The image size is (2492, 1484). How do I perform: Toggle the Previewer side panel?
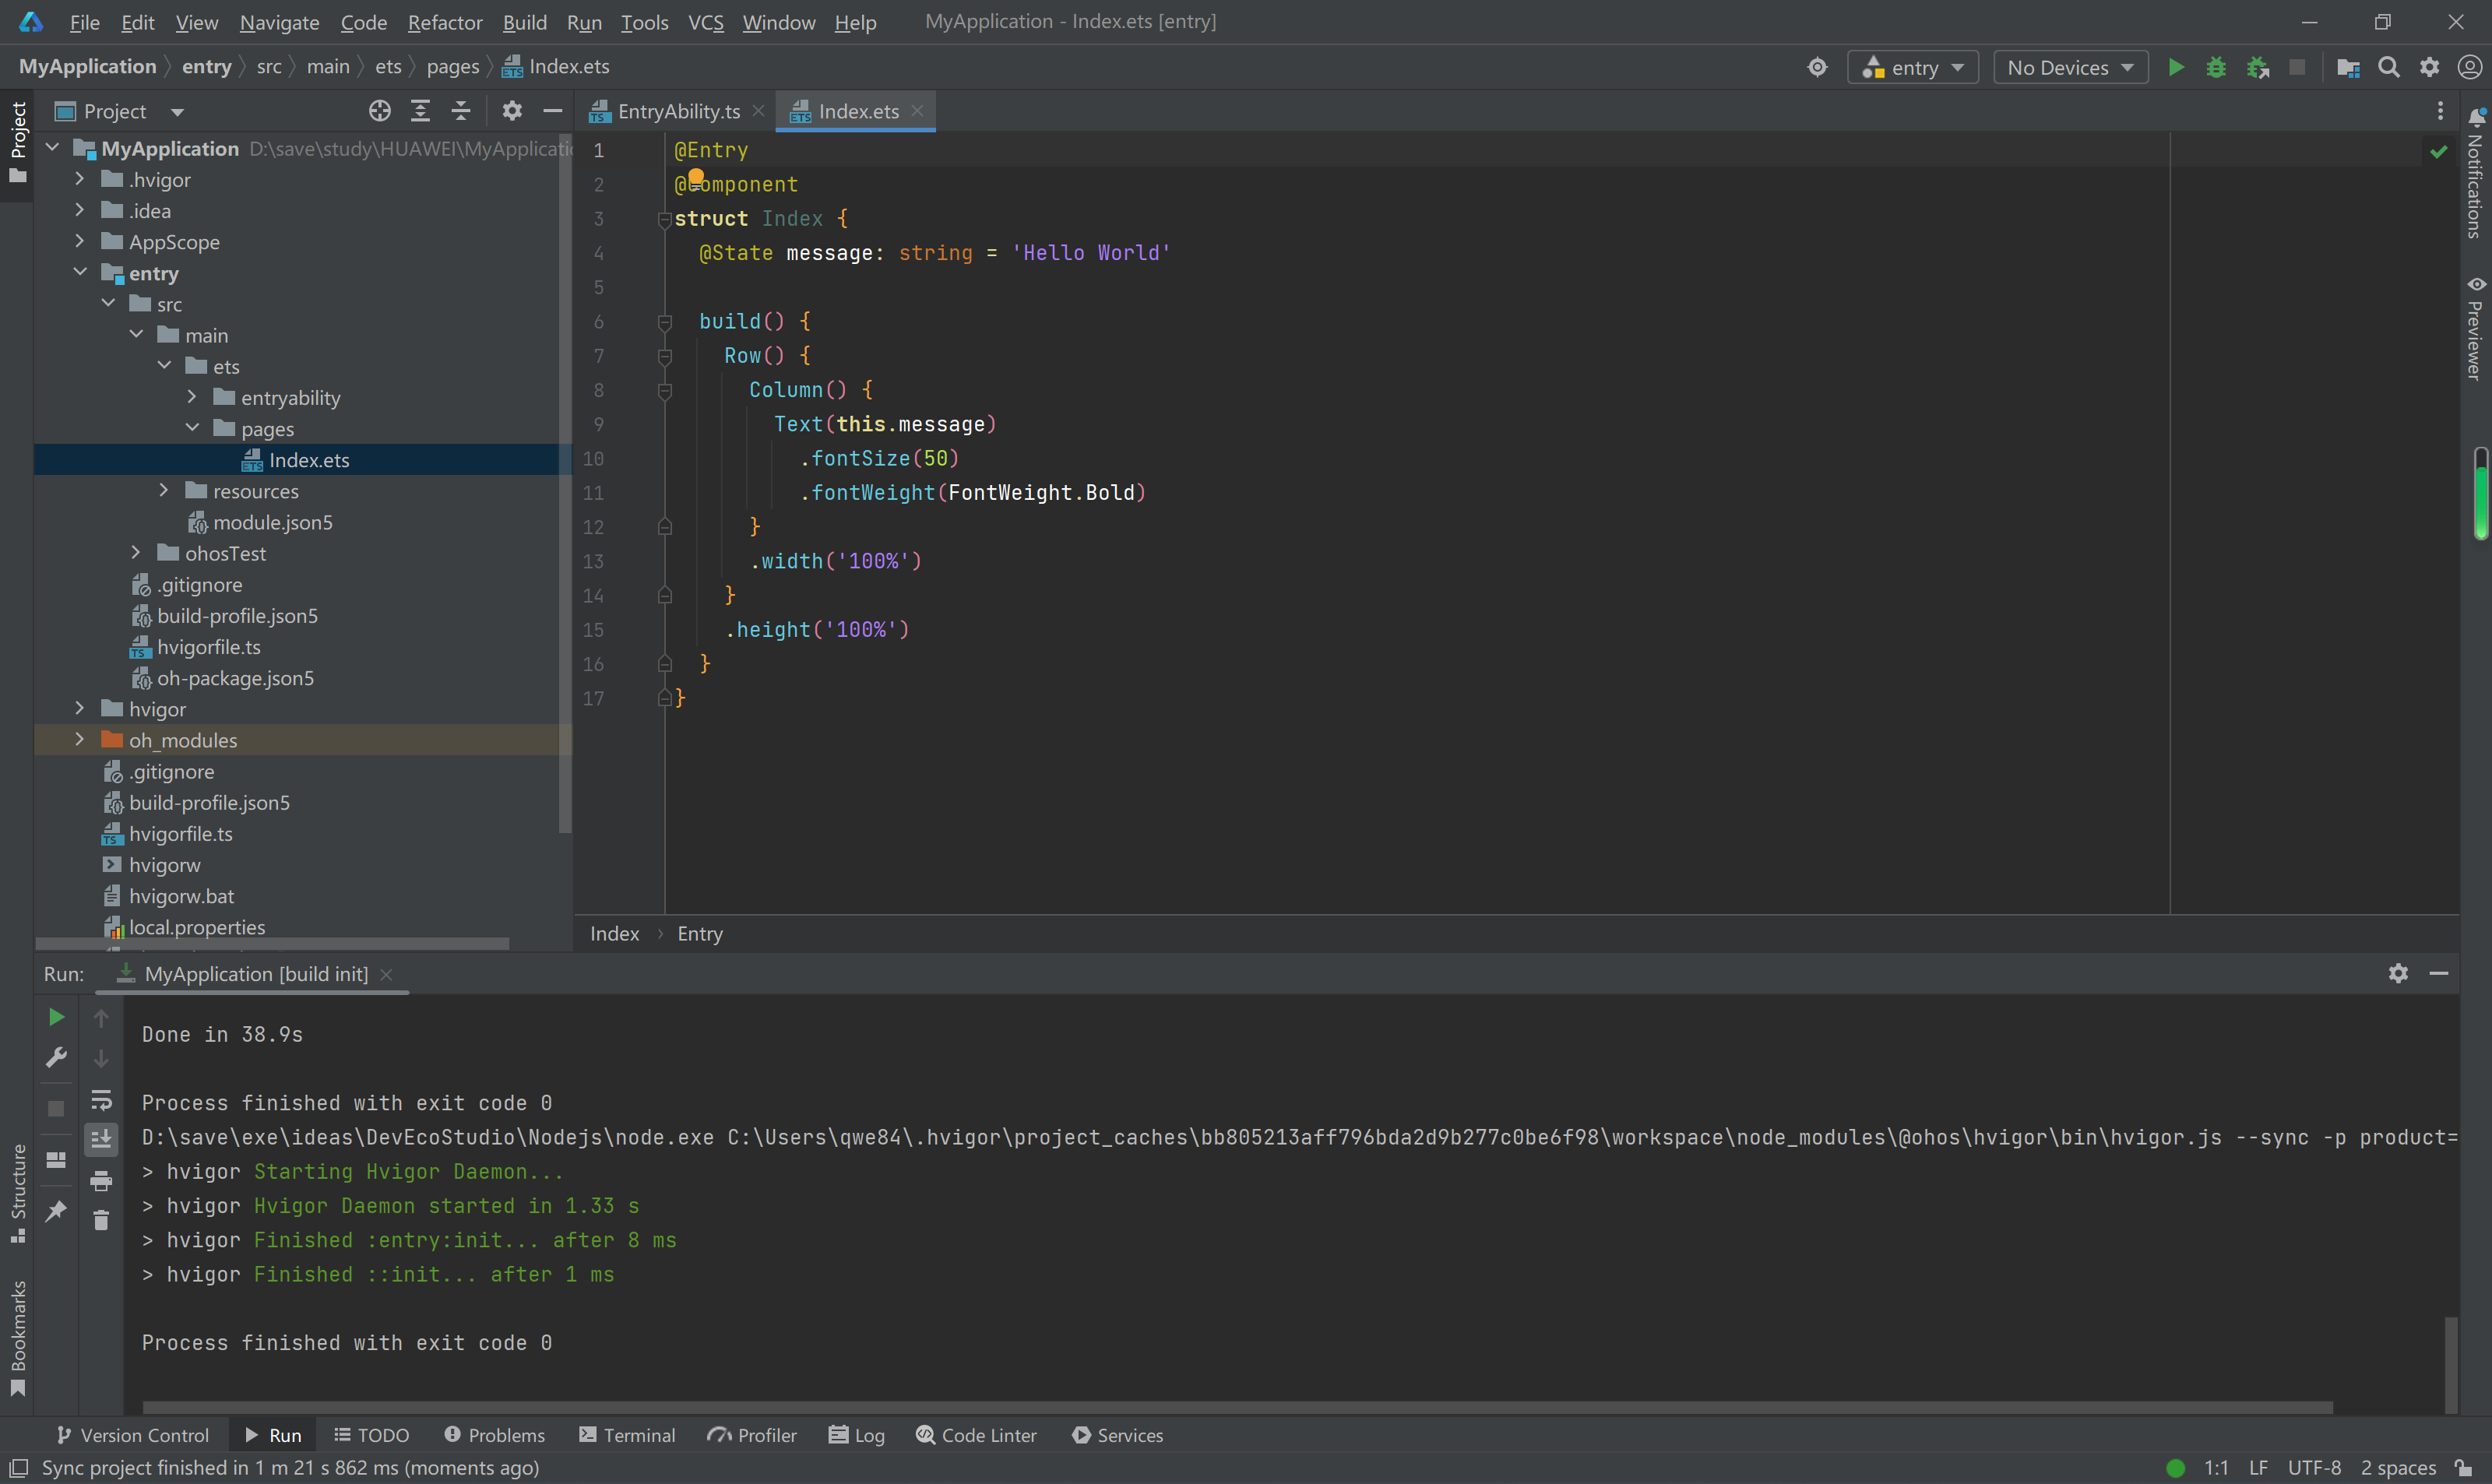pyautogui.click(x=2475, y=329)
